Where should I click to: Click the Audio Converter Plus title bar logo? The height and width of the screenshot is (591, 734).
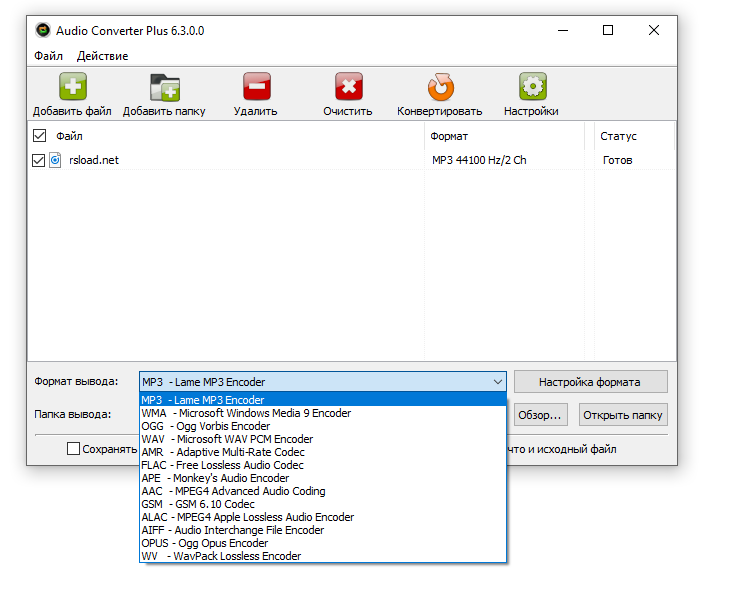(x=43, y=30)
